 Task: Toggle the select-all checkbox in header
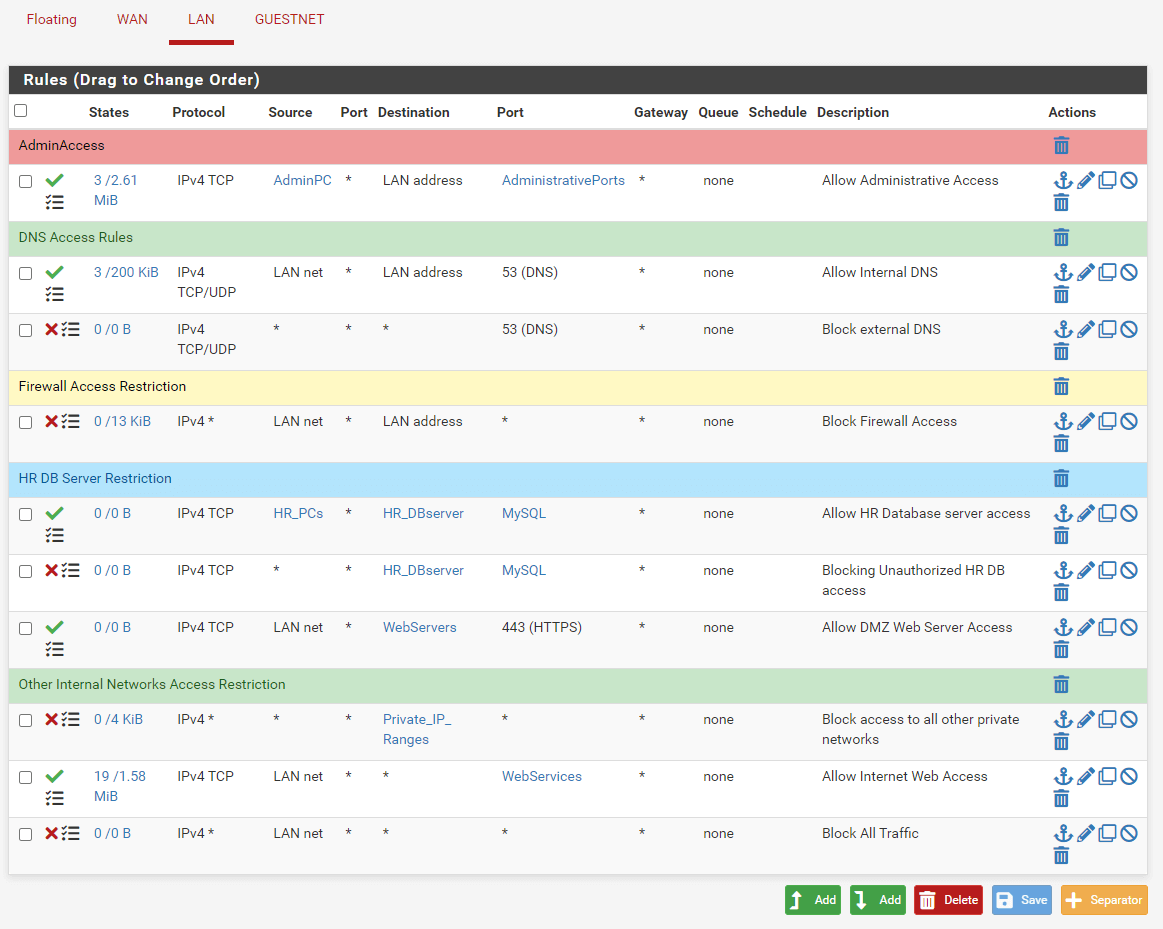click(x=21, y=110)
